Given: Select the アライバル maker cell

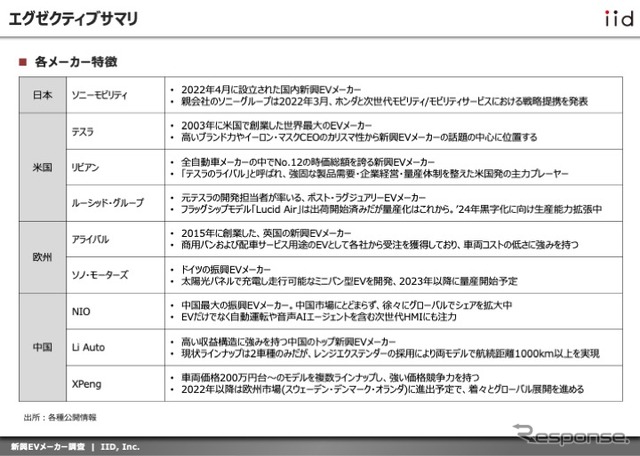Looking at the screenshot, I should (x=116, y=239).
